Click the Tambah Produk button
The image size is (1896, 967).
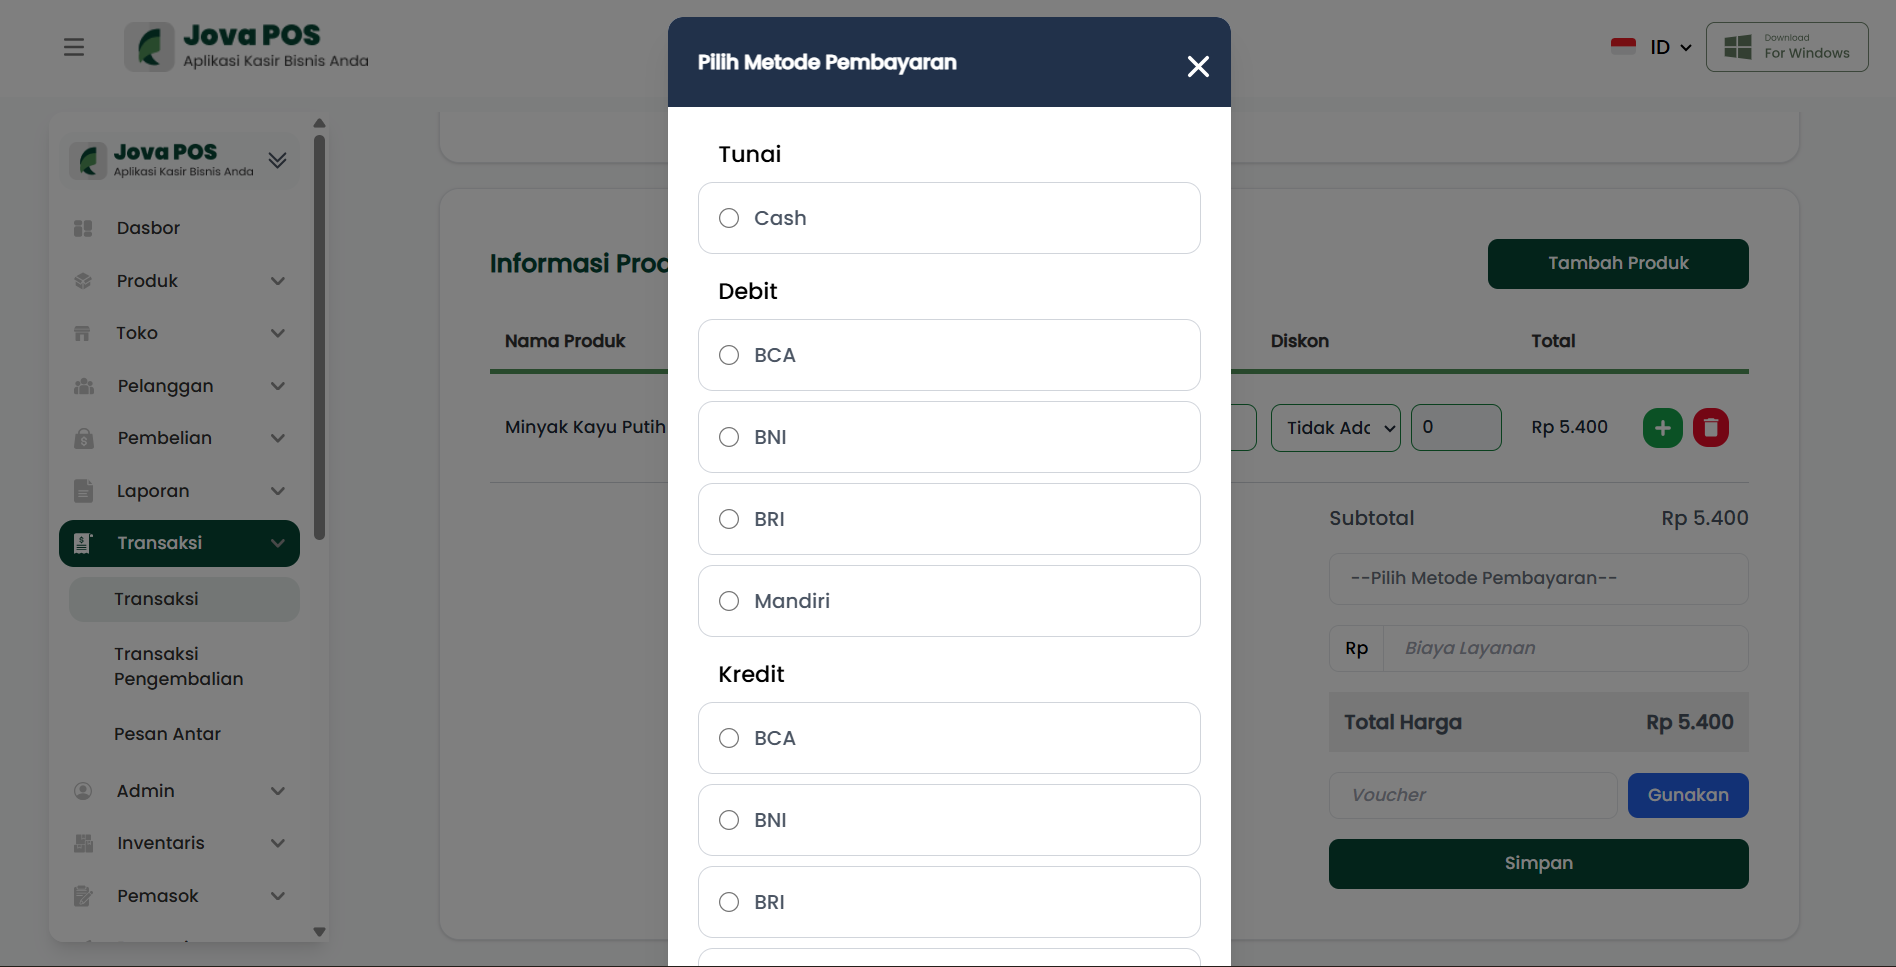click(1617, 264)
